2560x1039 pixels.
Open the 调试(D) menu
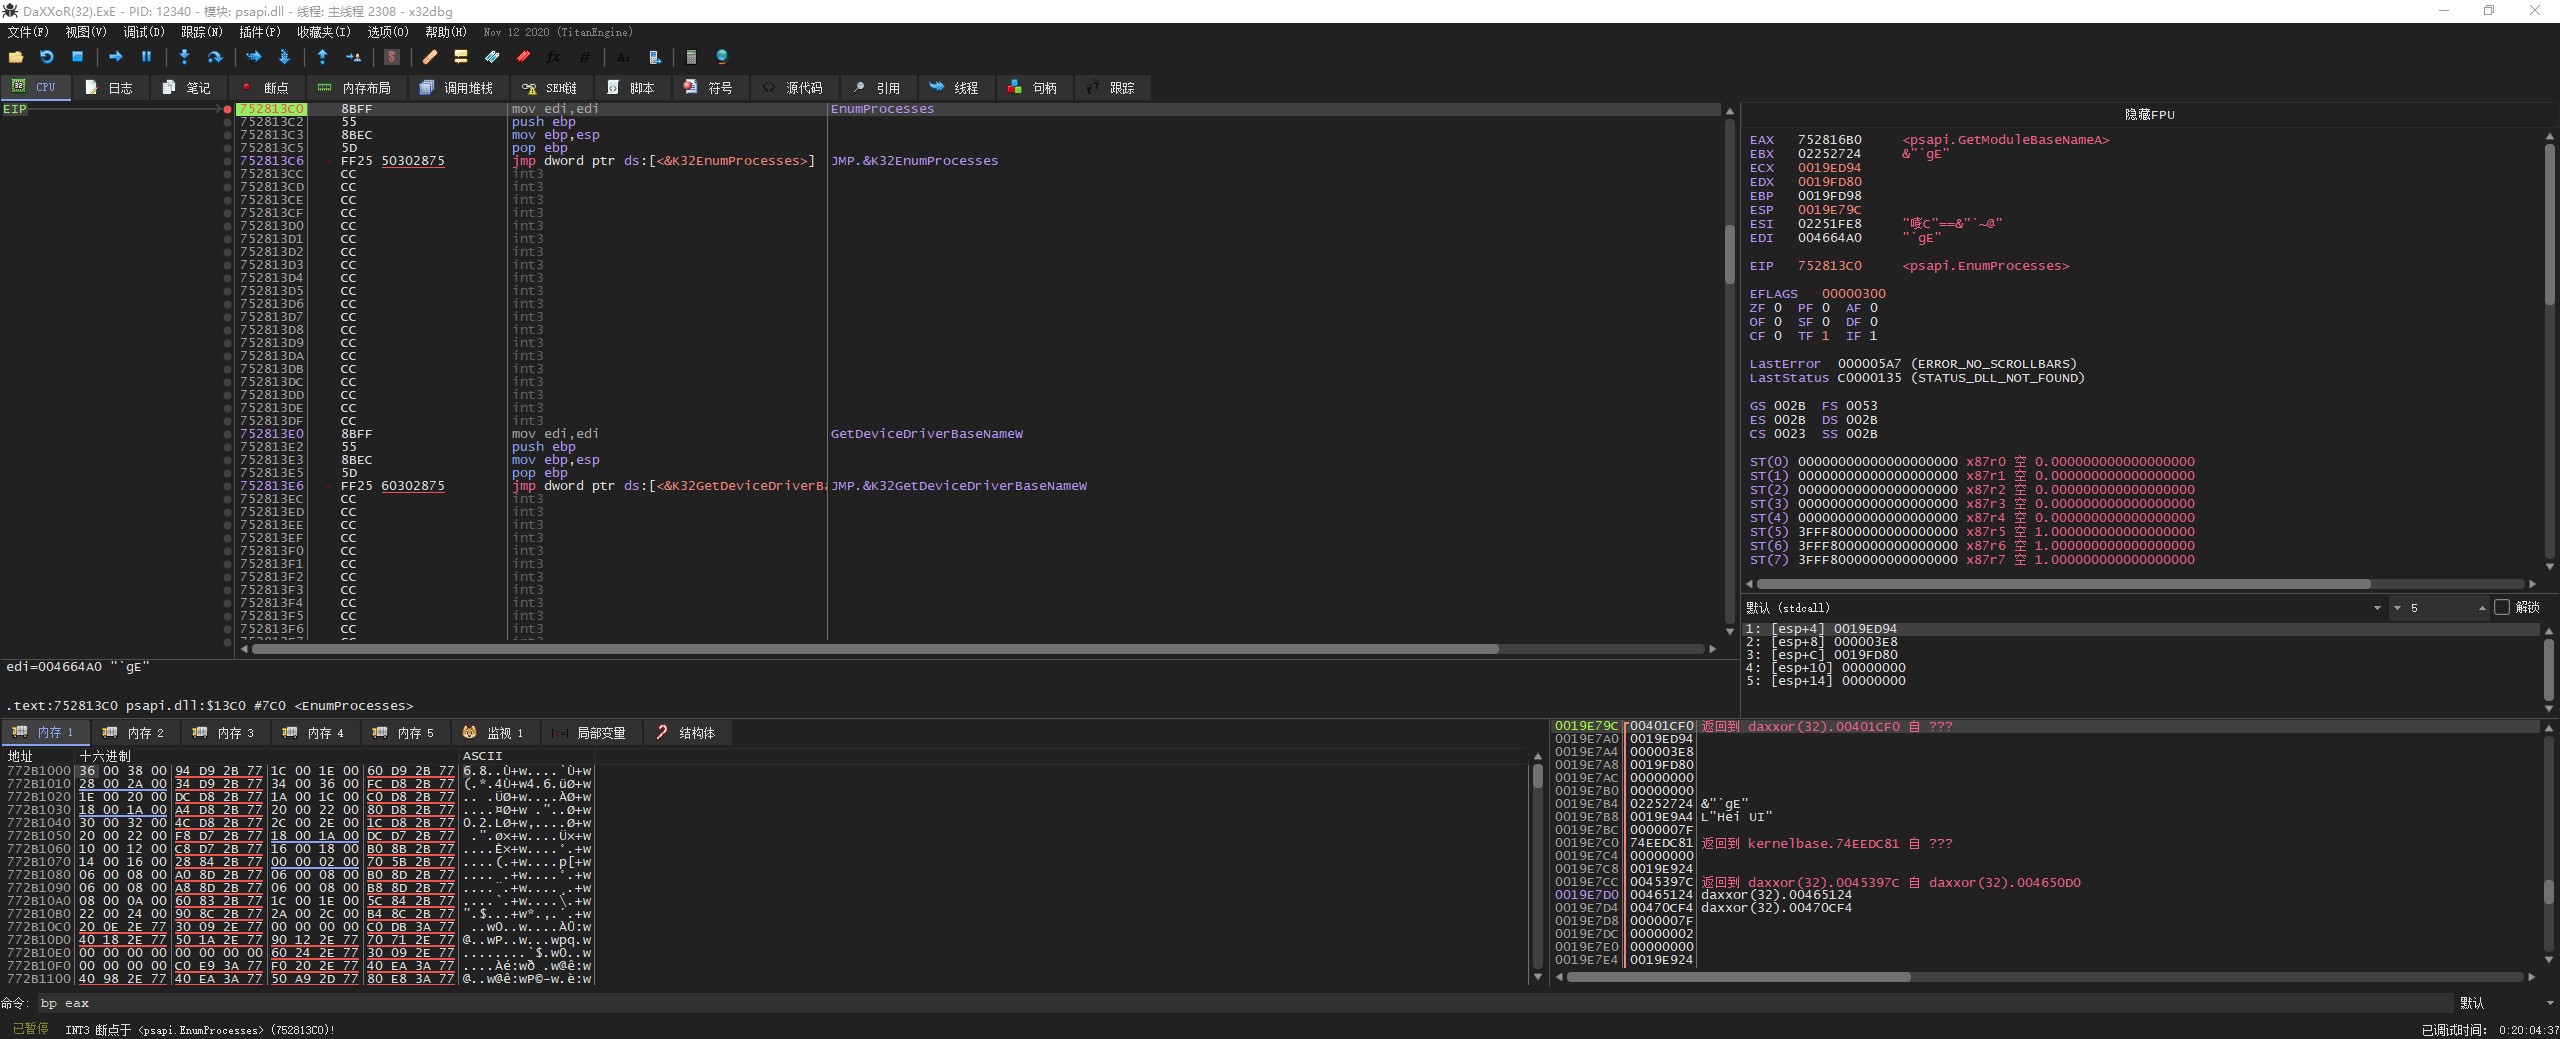pyautogui.click(x=143, y=32)
